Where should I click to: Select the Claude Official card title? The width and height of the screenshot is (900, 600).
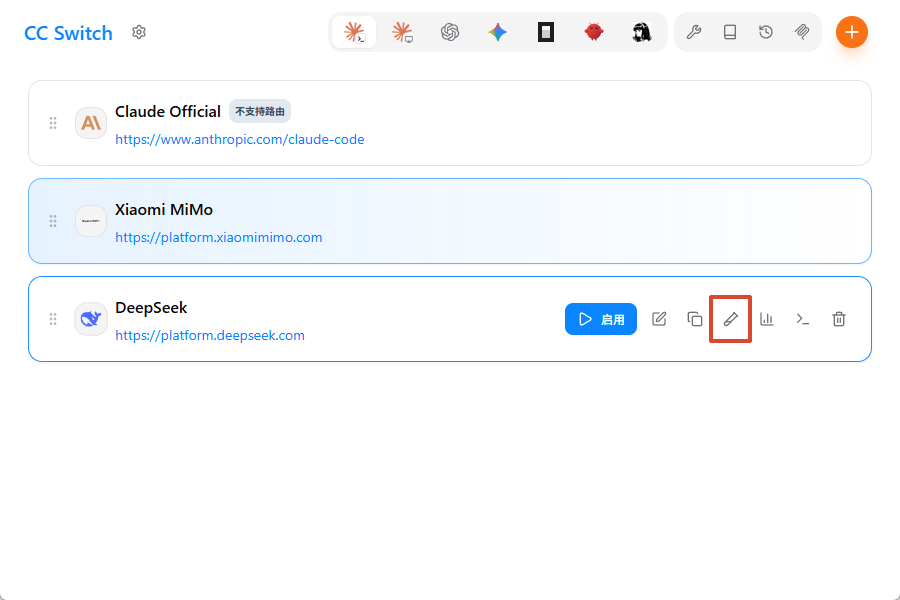[x=168, y=111]
